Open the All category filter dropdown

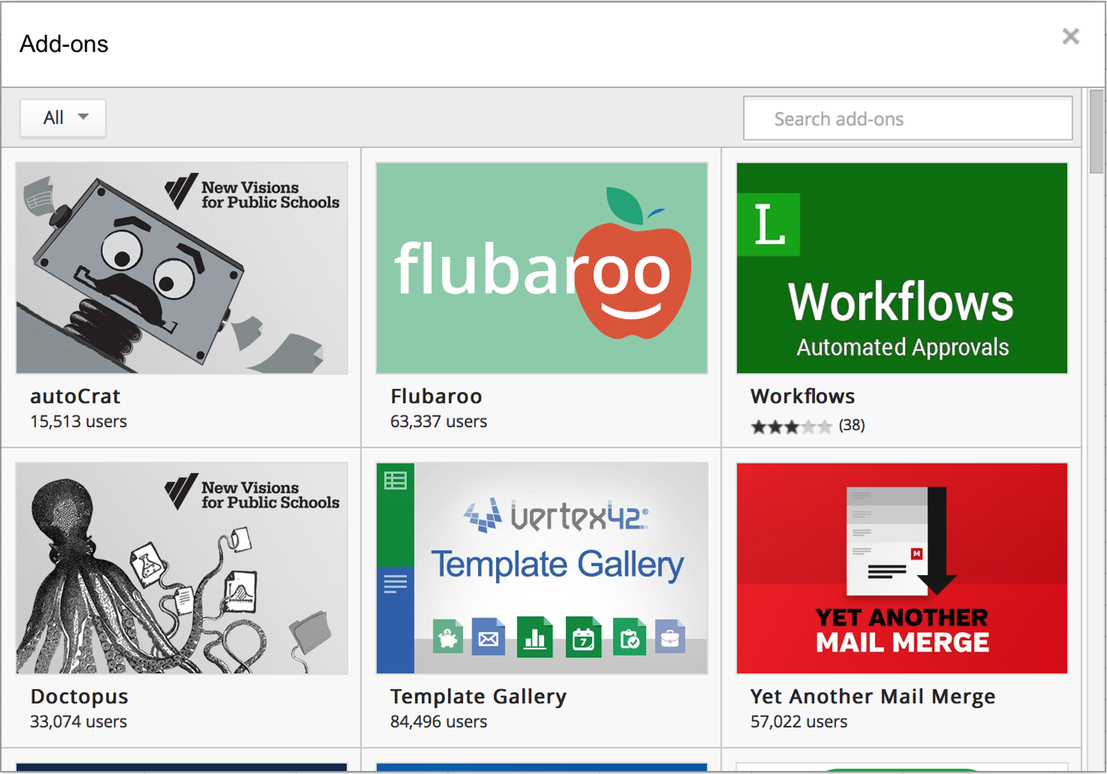pos(63,118)
